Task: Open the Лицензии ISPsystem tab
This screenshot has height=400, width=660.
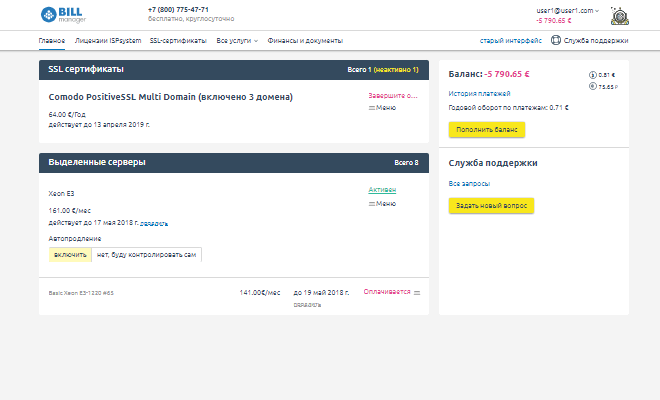Action: pyautogui.click(x=108, y=41)
